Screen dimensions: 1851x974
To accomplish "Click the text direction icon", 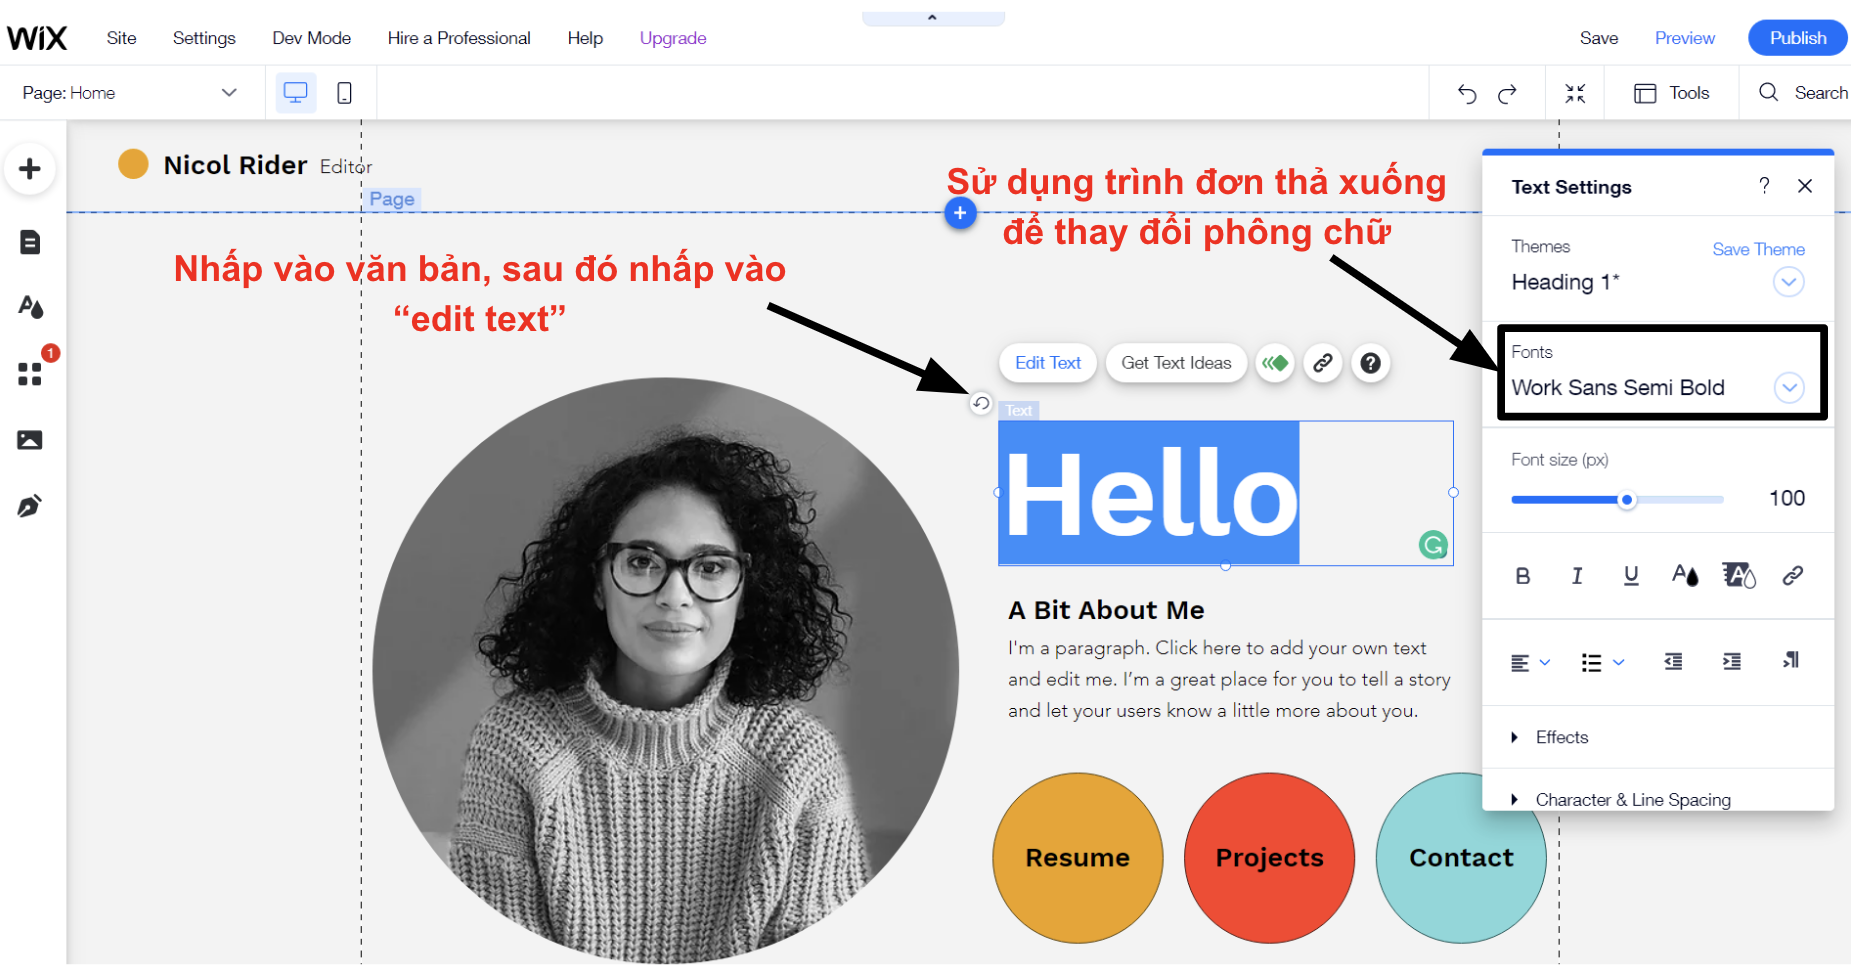I will (1791, 660).
